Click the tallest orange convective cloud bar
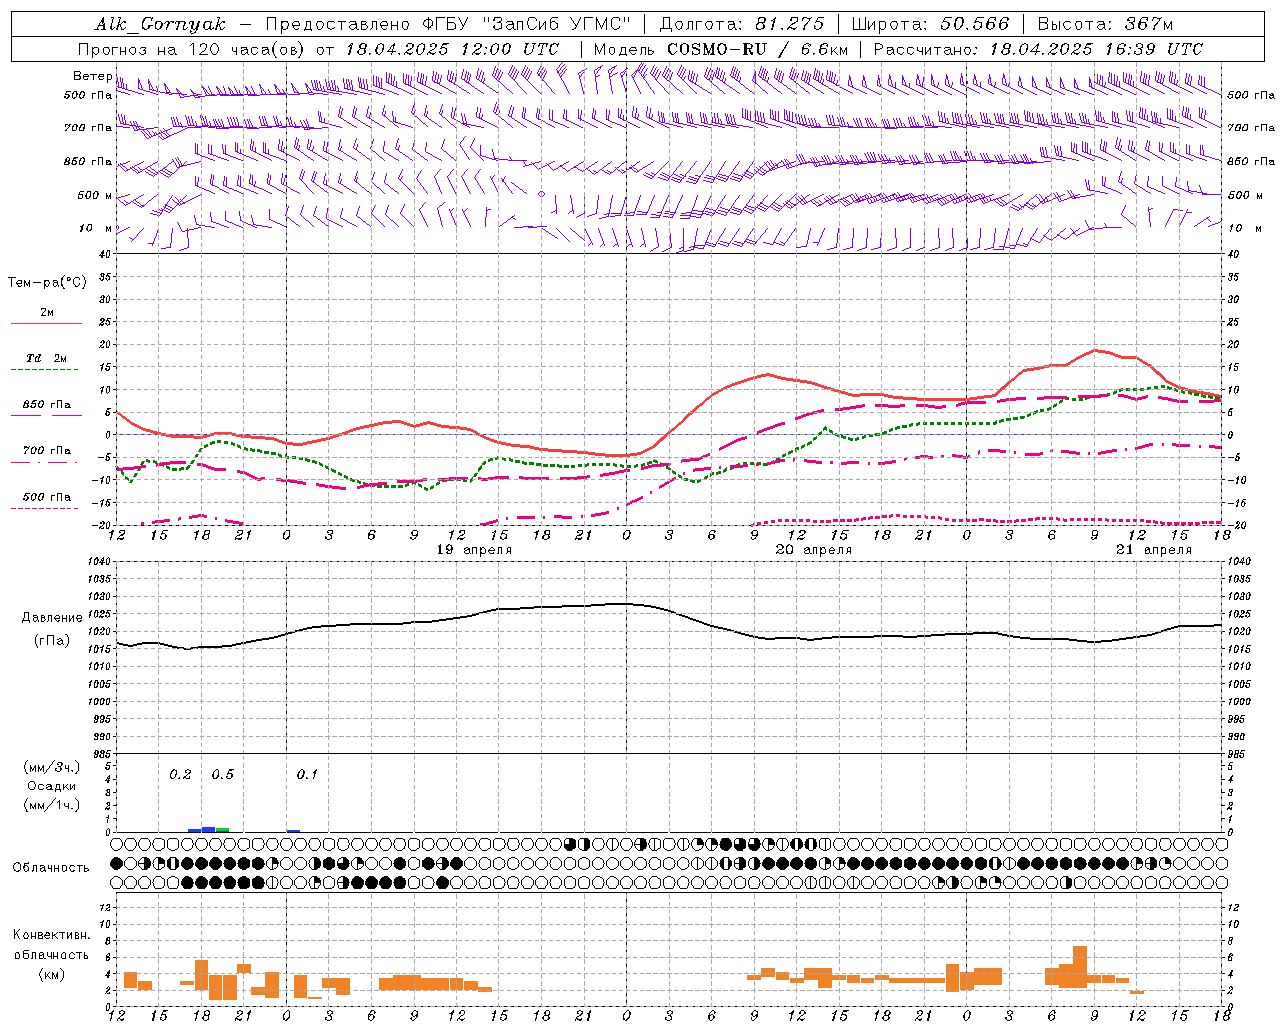Image resolution: width=1280 pixels, height=1024 pixels. tap(1080, 967)
